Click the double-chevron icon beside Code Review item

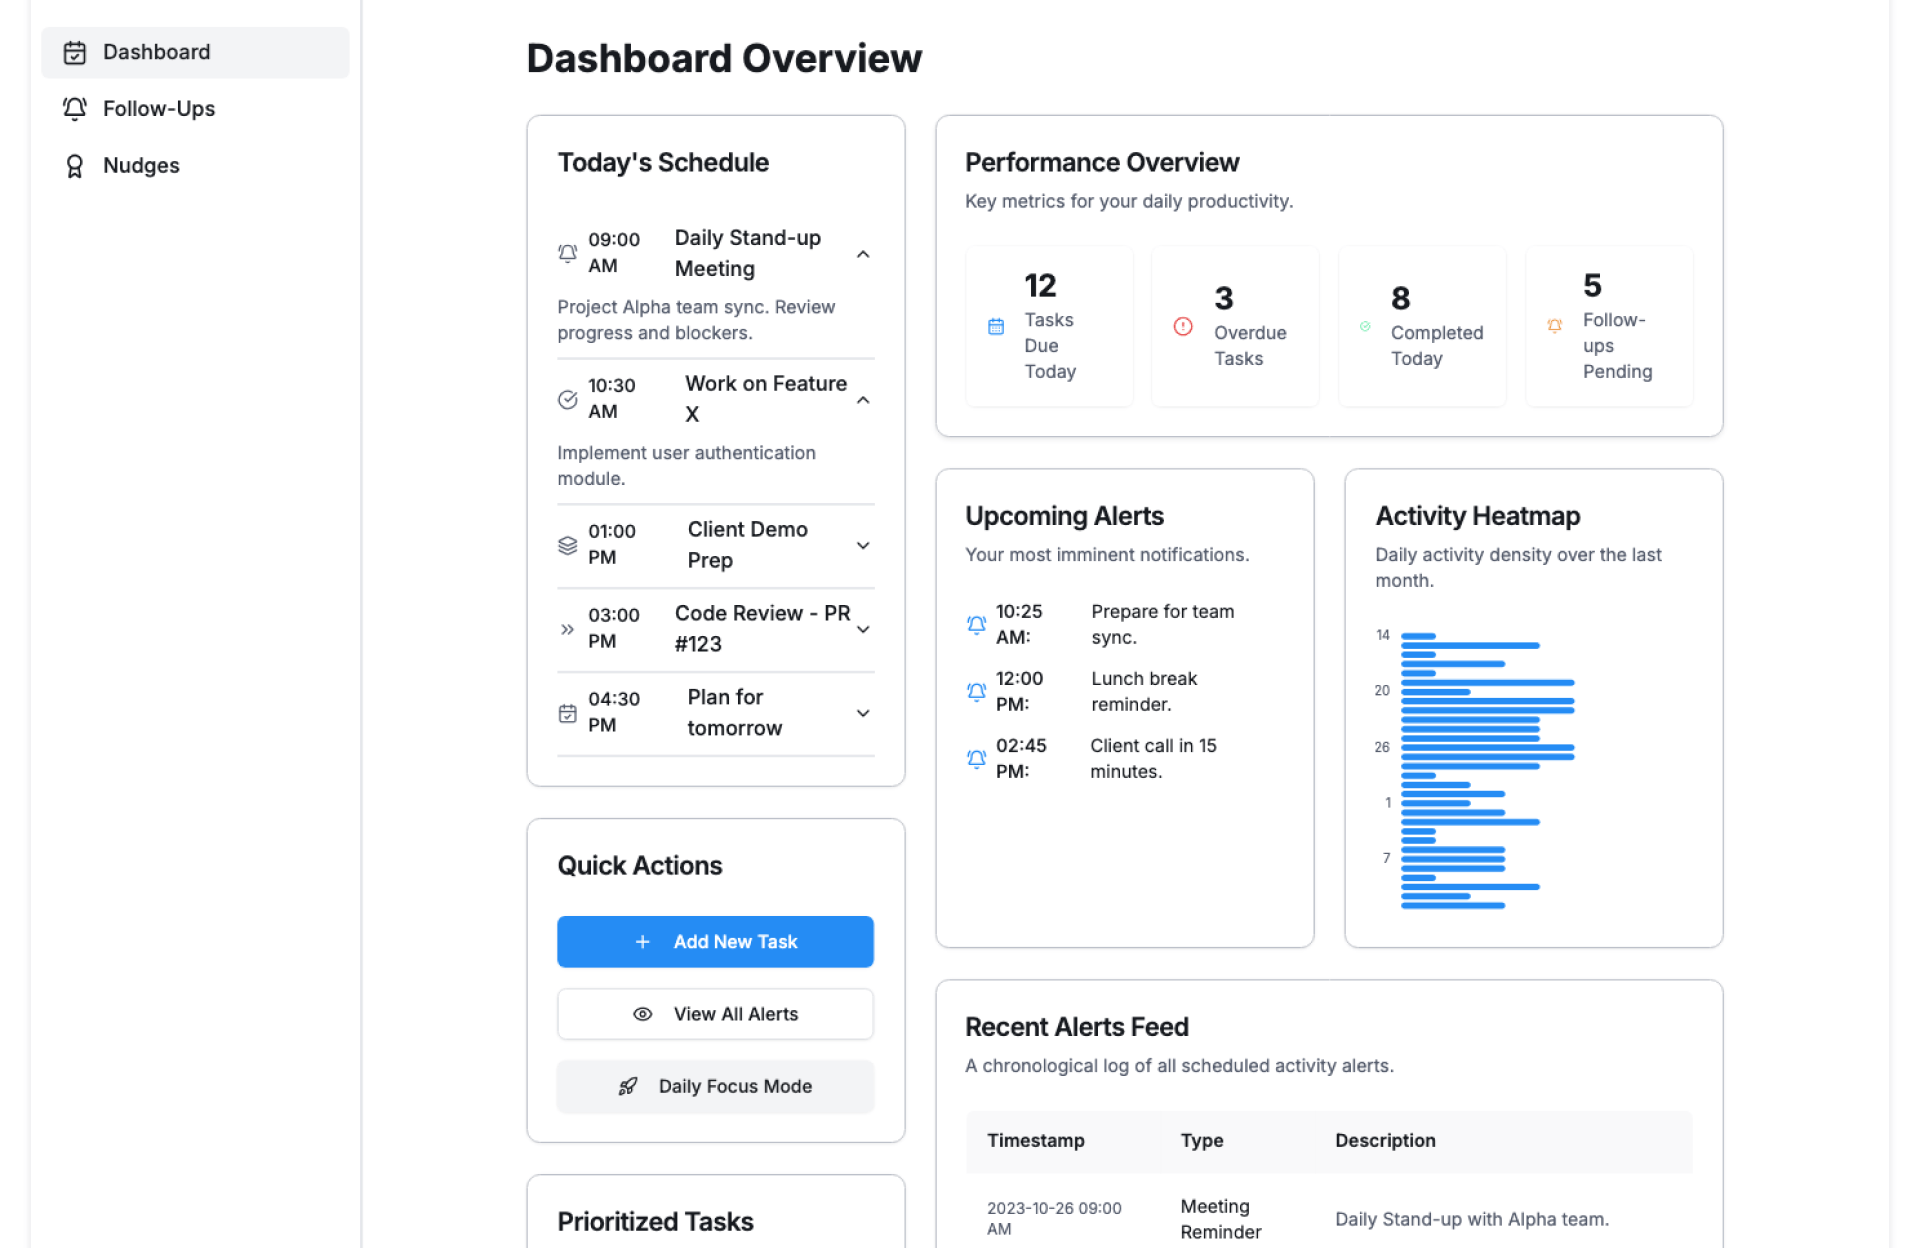click(x=567, y=629)
